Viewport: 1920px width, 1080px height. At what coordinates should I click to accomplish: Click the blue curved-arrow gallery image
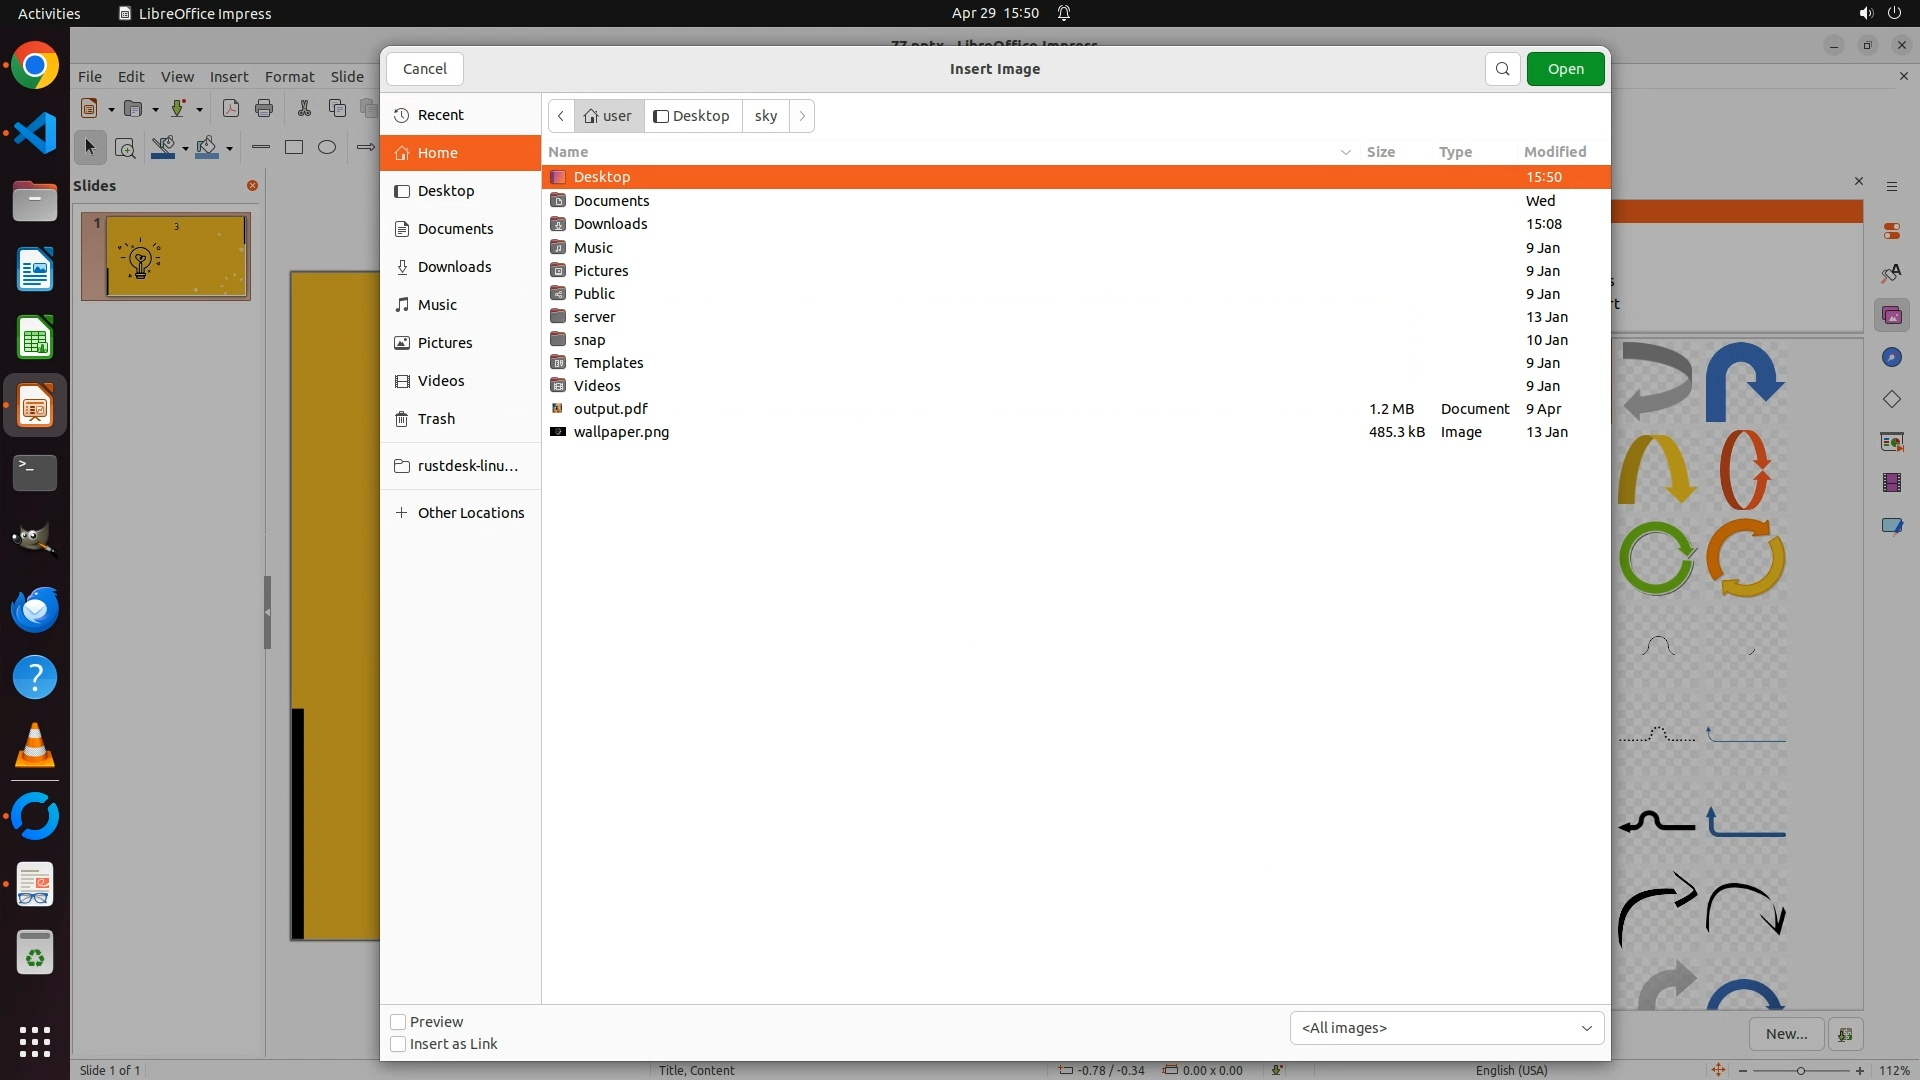[x=1745, y=381]
